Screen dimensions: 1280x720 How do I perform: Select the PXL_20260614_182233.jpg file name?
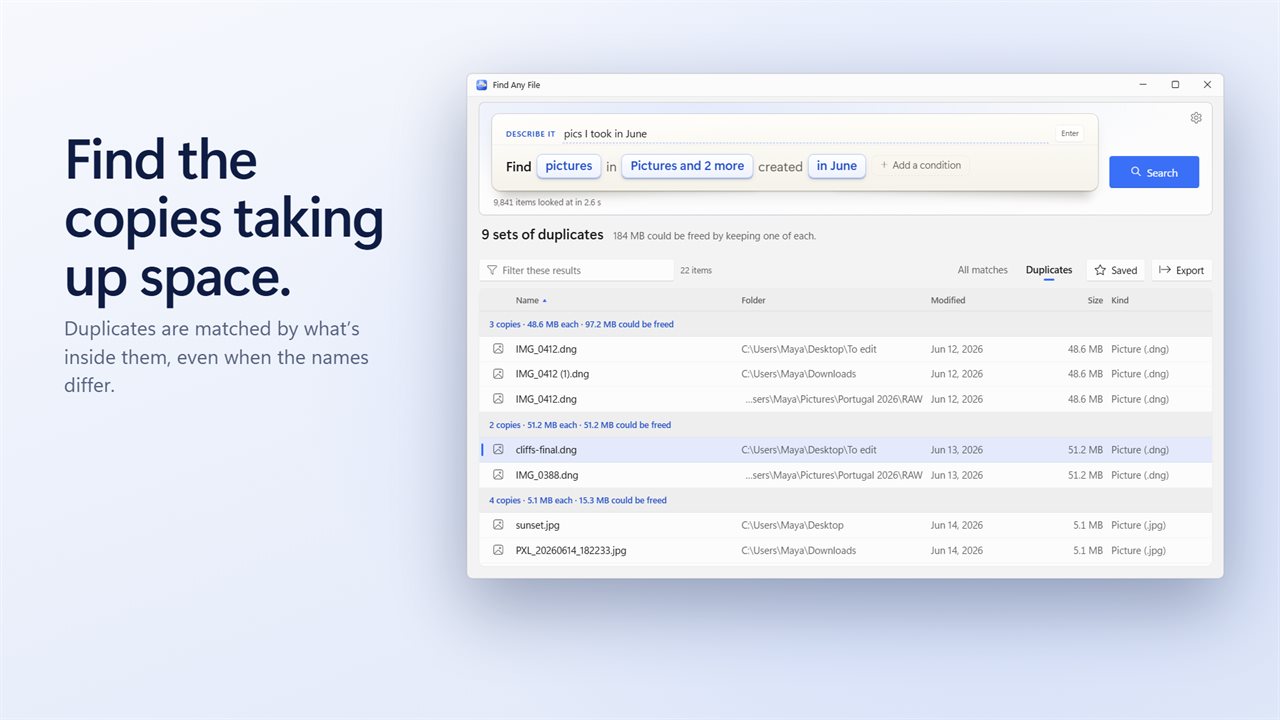pyautogui.click(x=571, y=550)
